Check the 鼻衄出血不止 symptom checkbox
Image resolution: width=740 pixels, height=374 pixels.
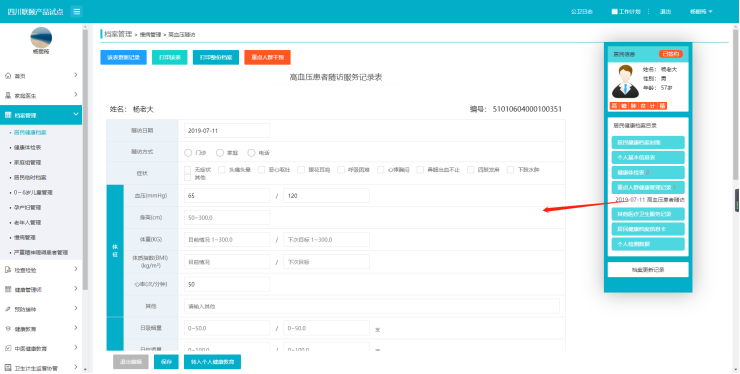coord(420,170)
